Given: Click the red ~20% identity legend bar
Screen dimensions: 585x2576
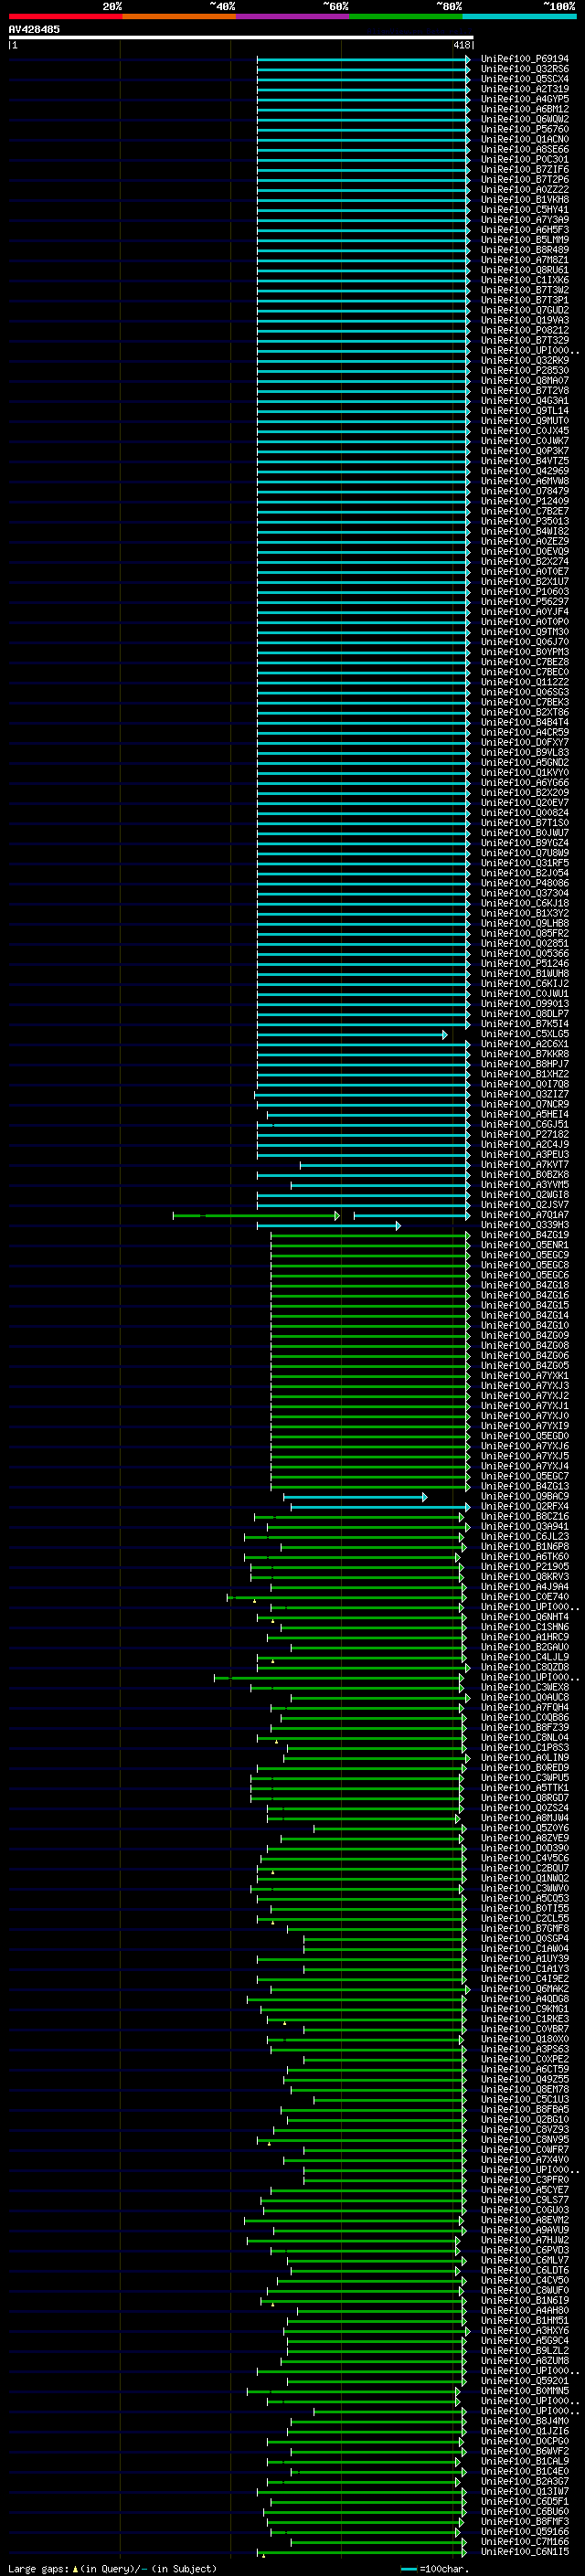Looking at the screenshot, I should (x=65, y=16).
